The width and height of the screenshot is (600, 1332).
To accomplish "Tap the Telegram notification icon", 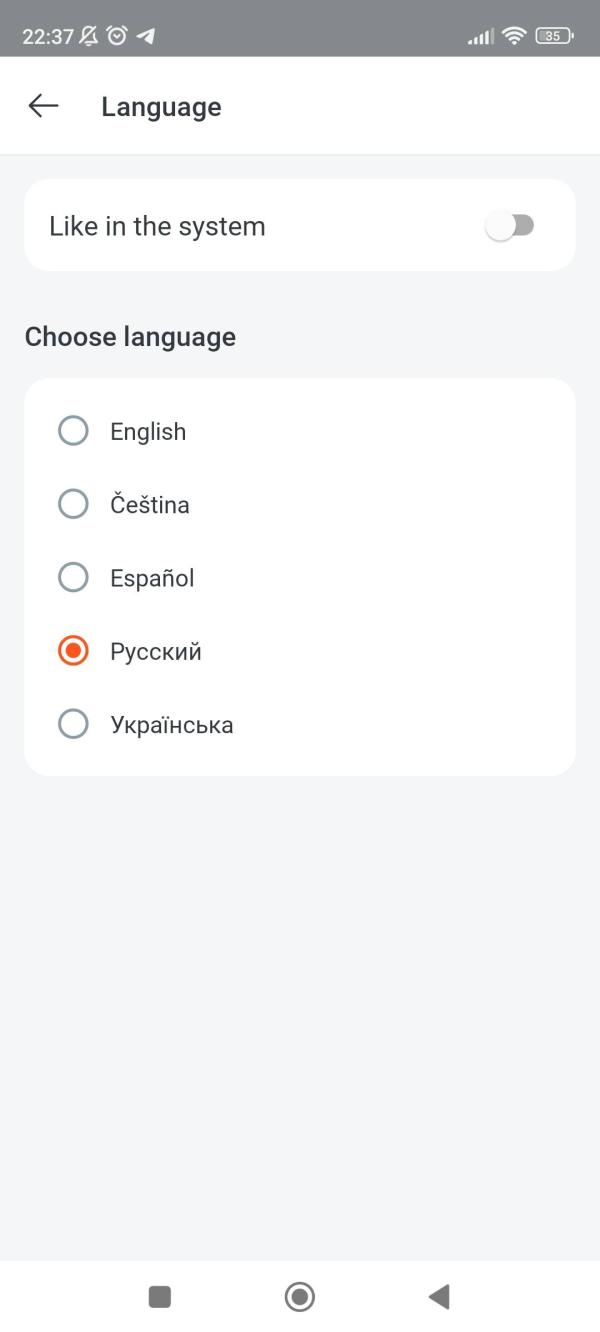I will [146, 36].
